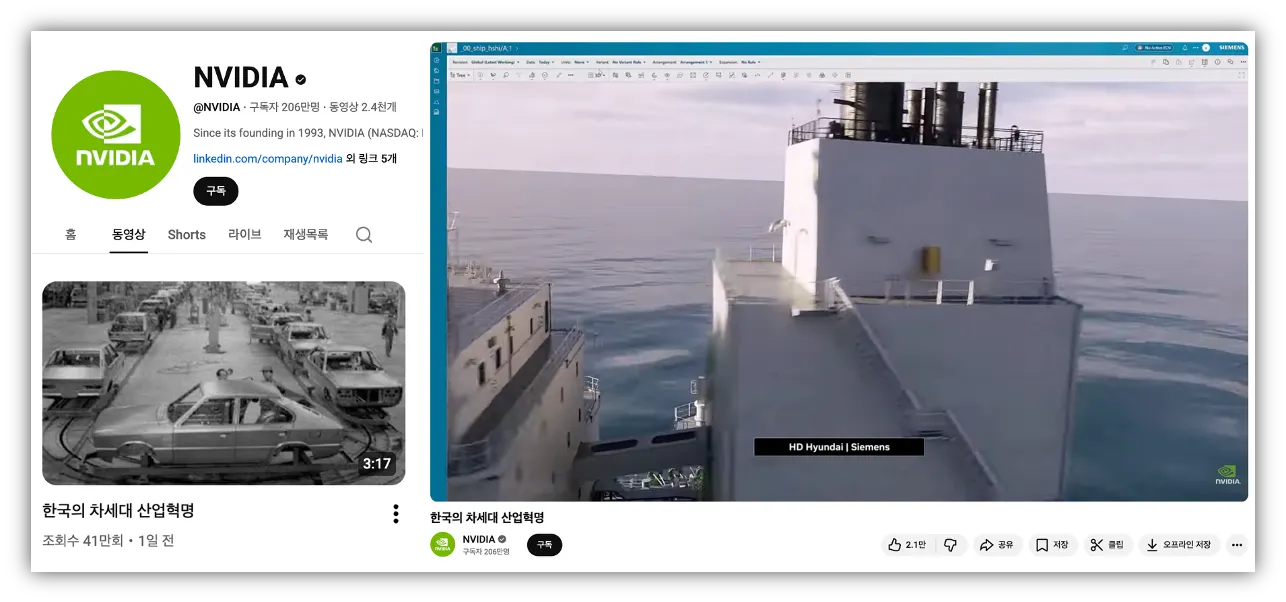Expand the channel description starting 'Since its founding'
This screenshot has width=1286, height=602.
click(308, 133)
